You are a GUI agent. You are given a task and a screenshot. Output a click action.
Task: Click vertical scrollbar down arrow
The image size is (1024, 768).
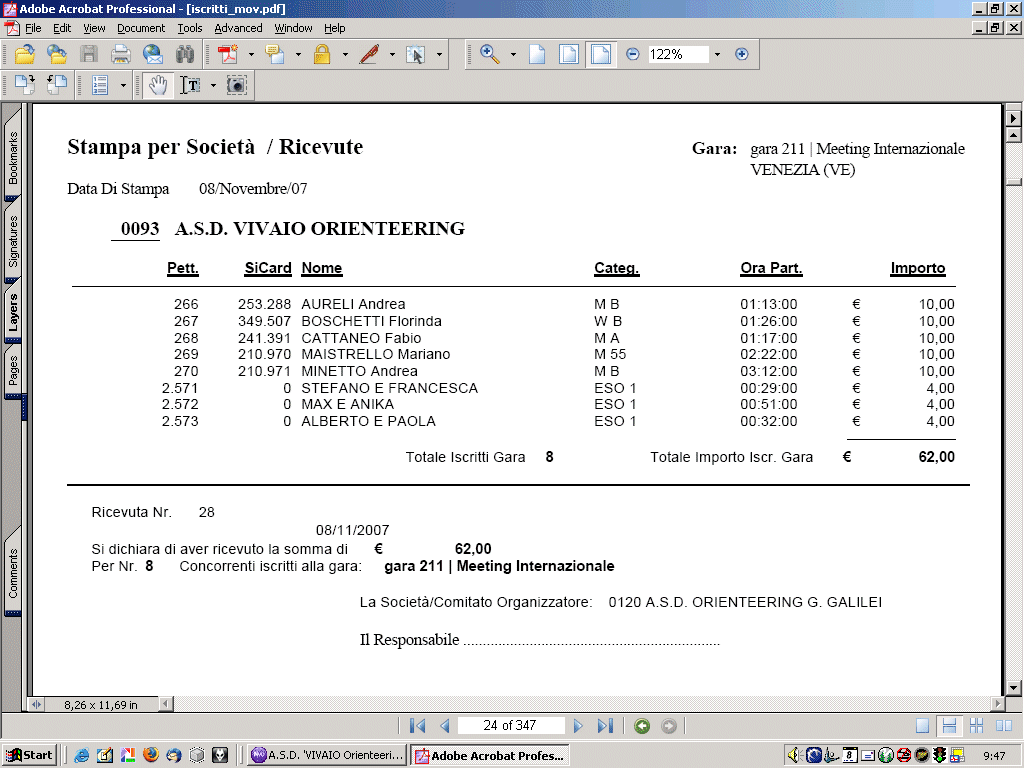tap(1013, 688)
